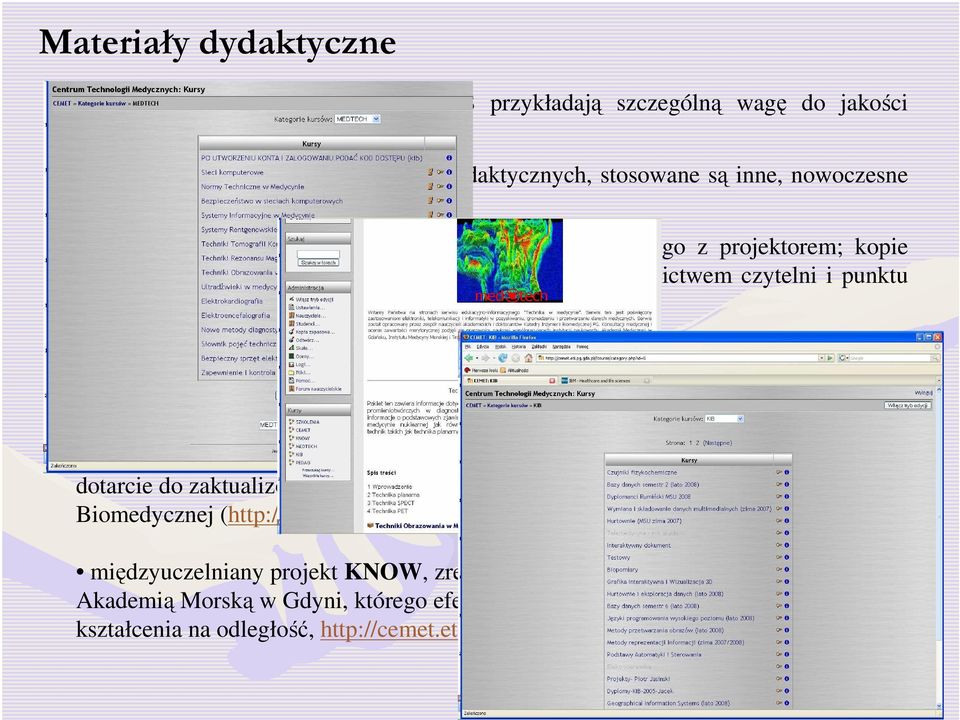Open Historia menu in Firefox

[x=519, y=347]
